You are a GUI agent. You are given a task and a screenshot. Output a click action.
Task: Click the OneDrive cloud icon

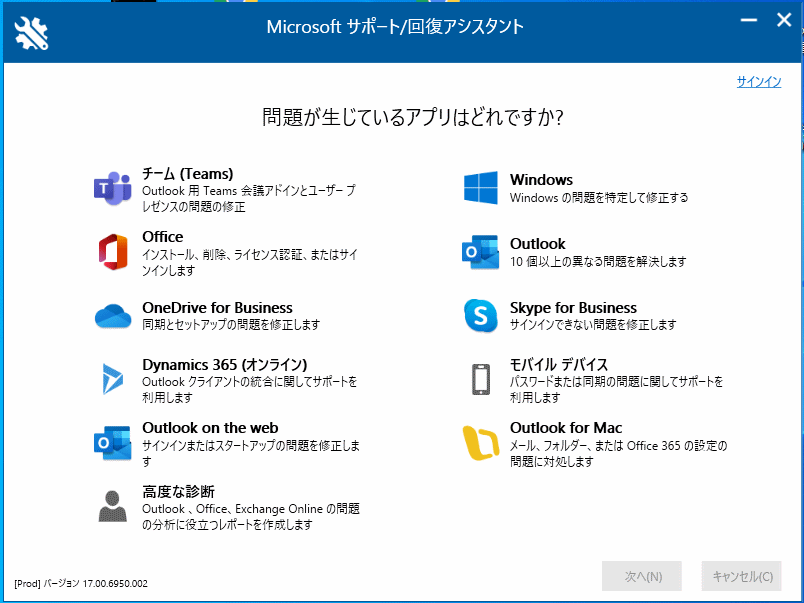coord(113,315)
